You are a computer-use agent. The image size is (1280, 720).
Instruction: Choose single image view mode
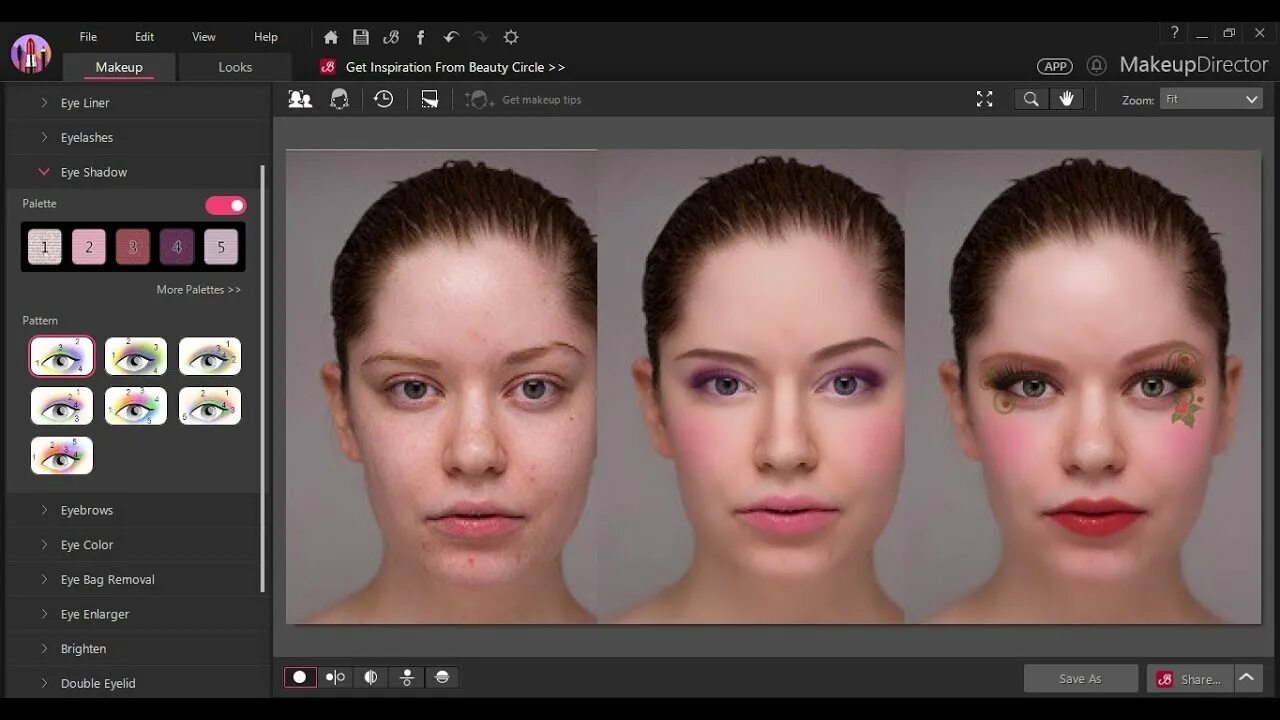[x=300, y=677]
